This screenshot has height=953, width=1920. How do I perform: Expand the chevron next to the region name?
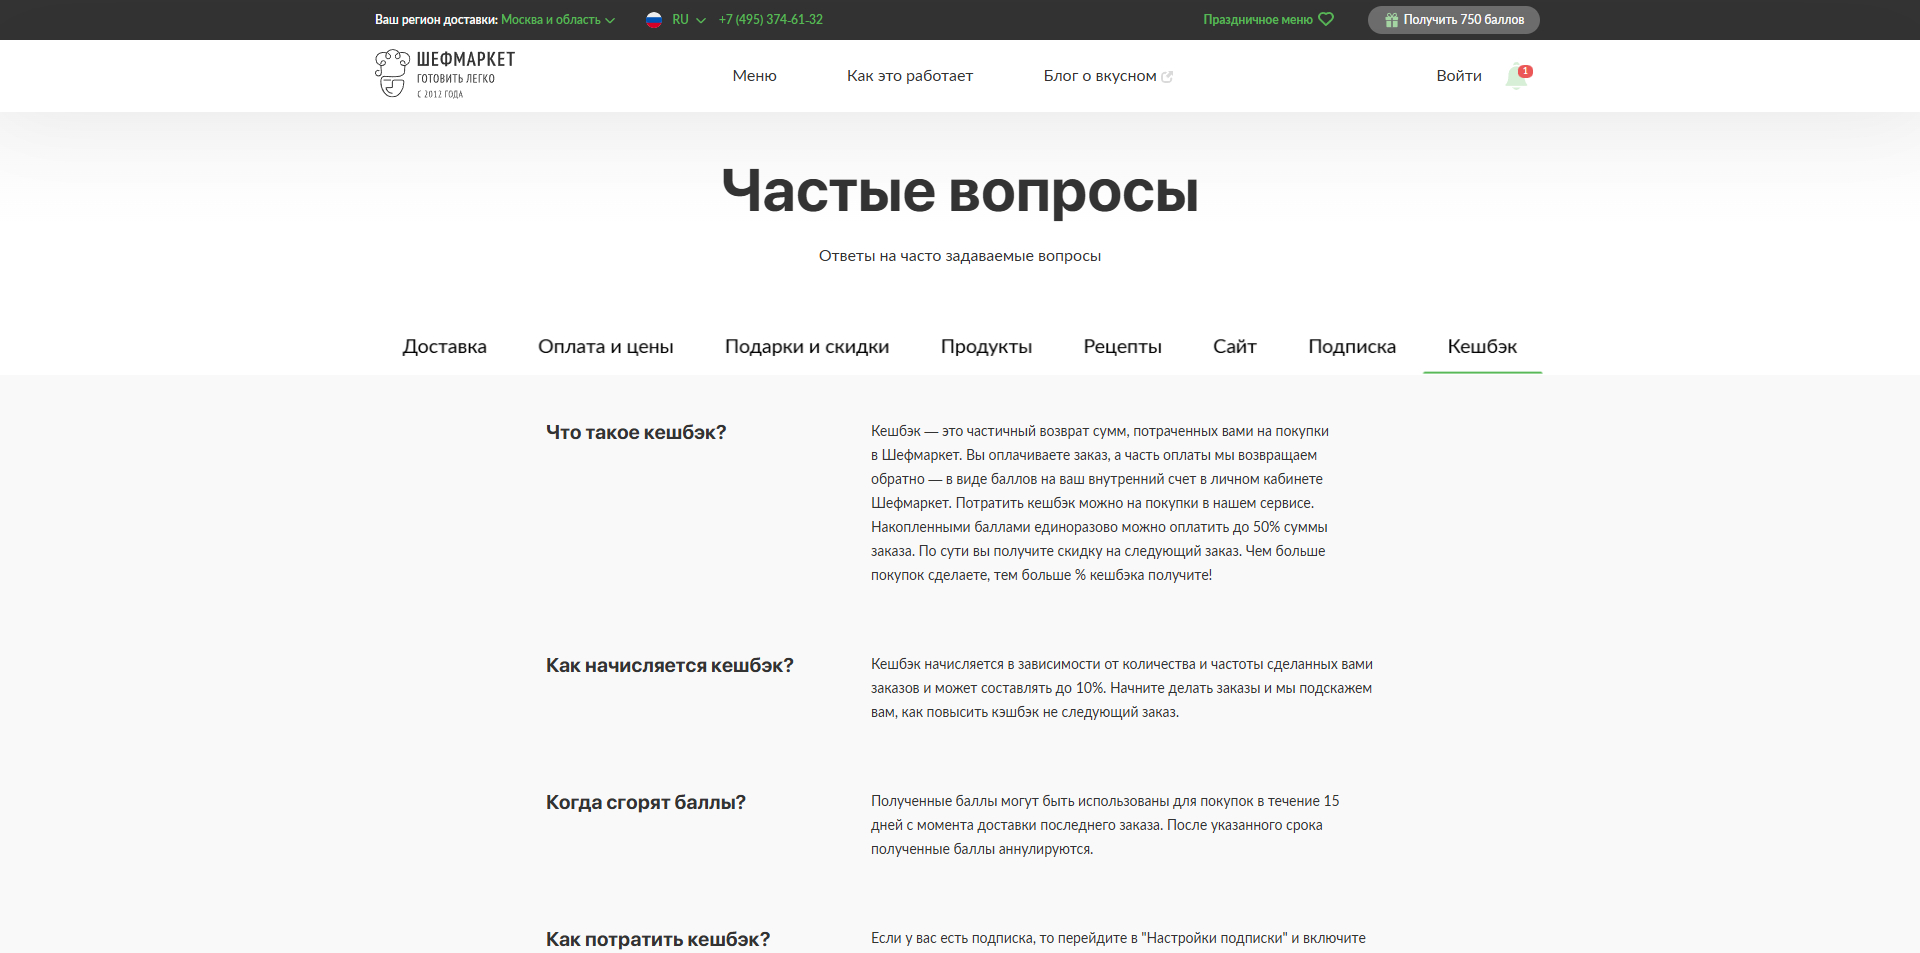[x=610, y=19]
